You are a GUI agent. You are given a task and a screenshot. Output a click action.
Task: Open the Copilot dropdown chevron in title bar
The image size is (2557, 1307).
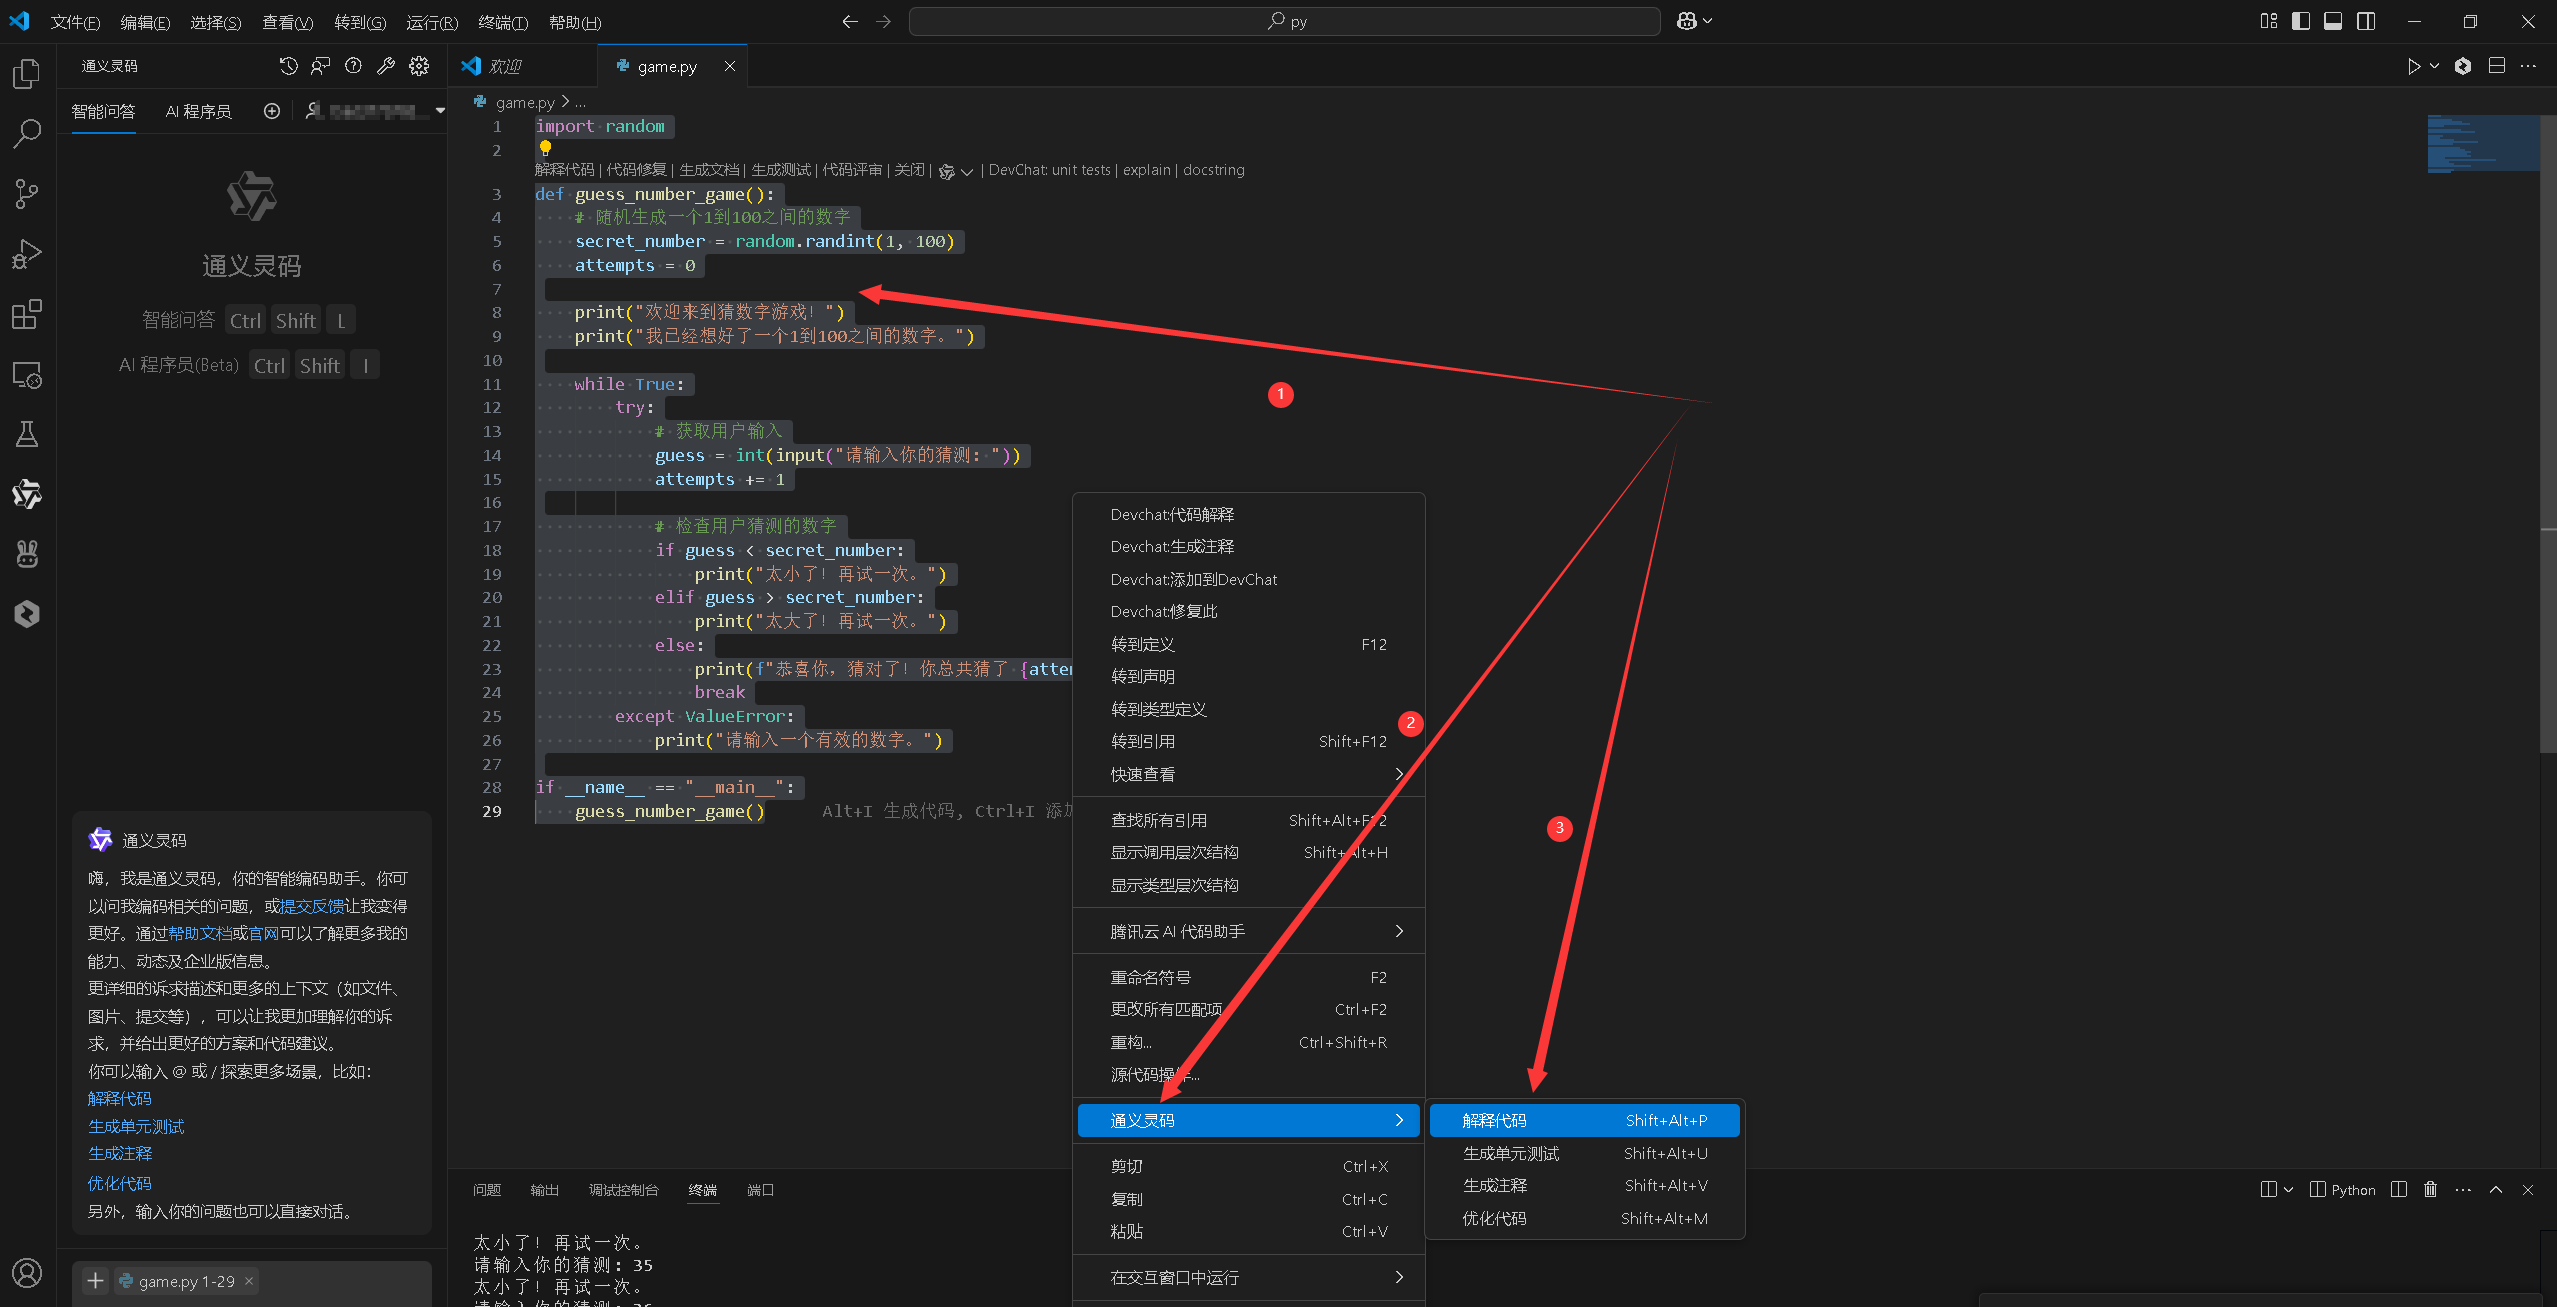(1707, 21)
